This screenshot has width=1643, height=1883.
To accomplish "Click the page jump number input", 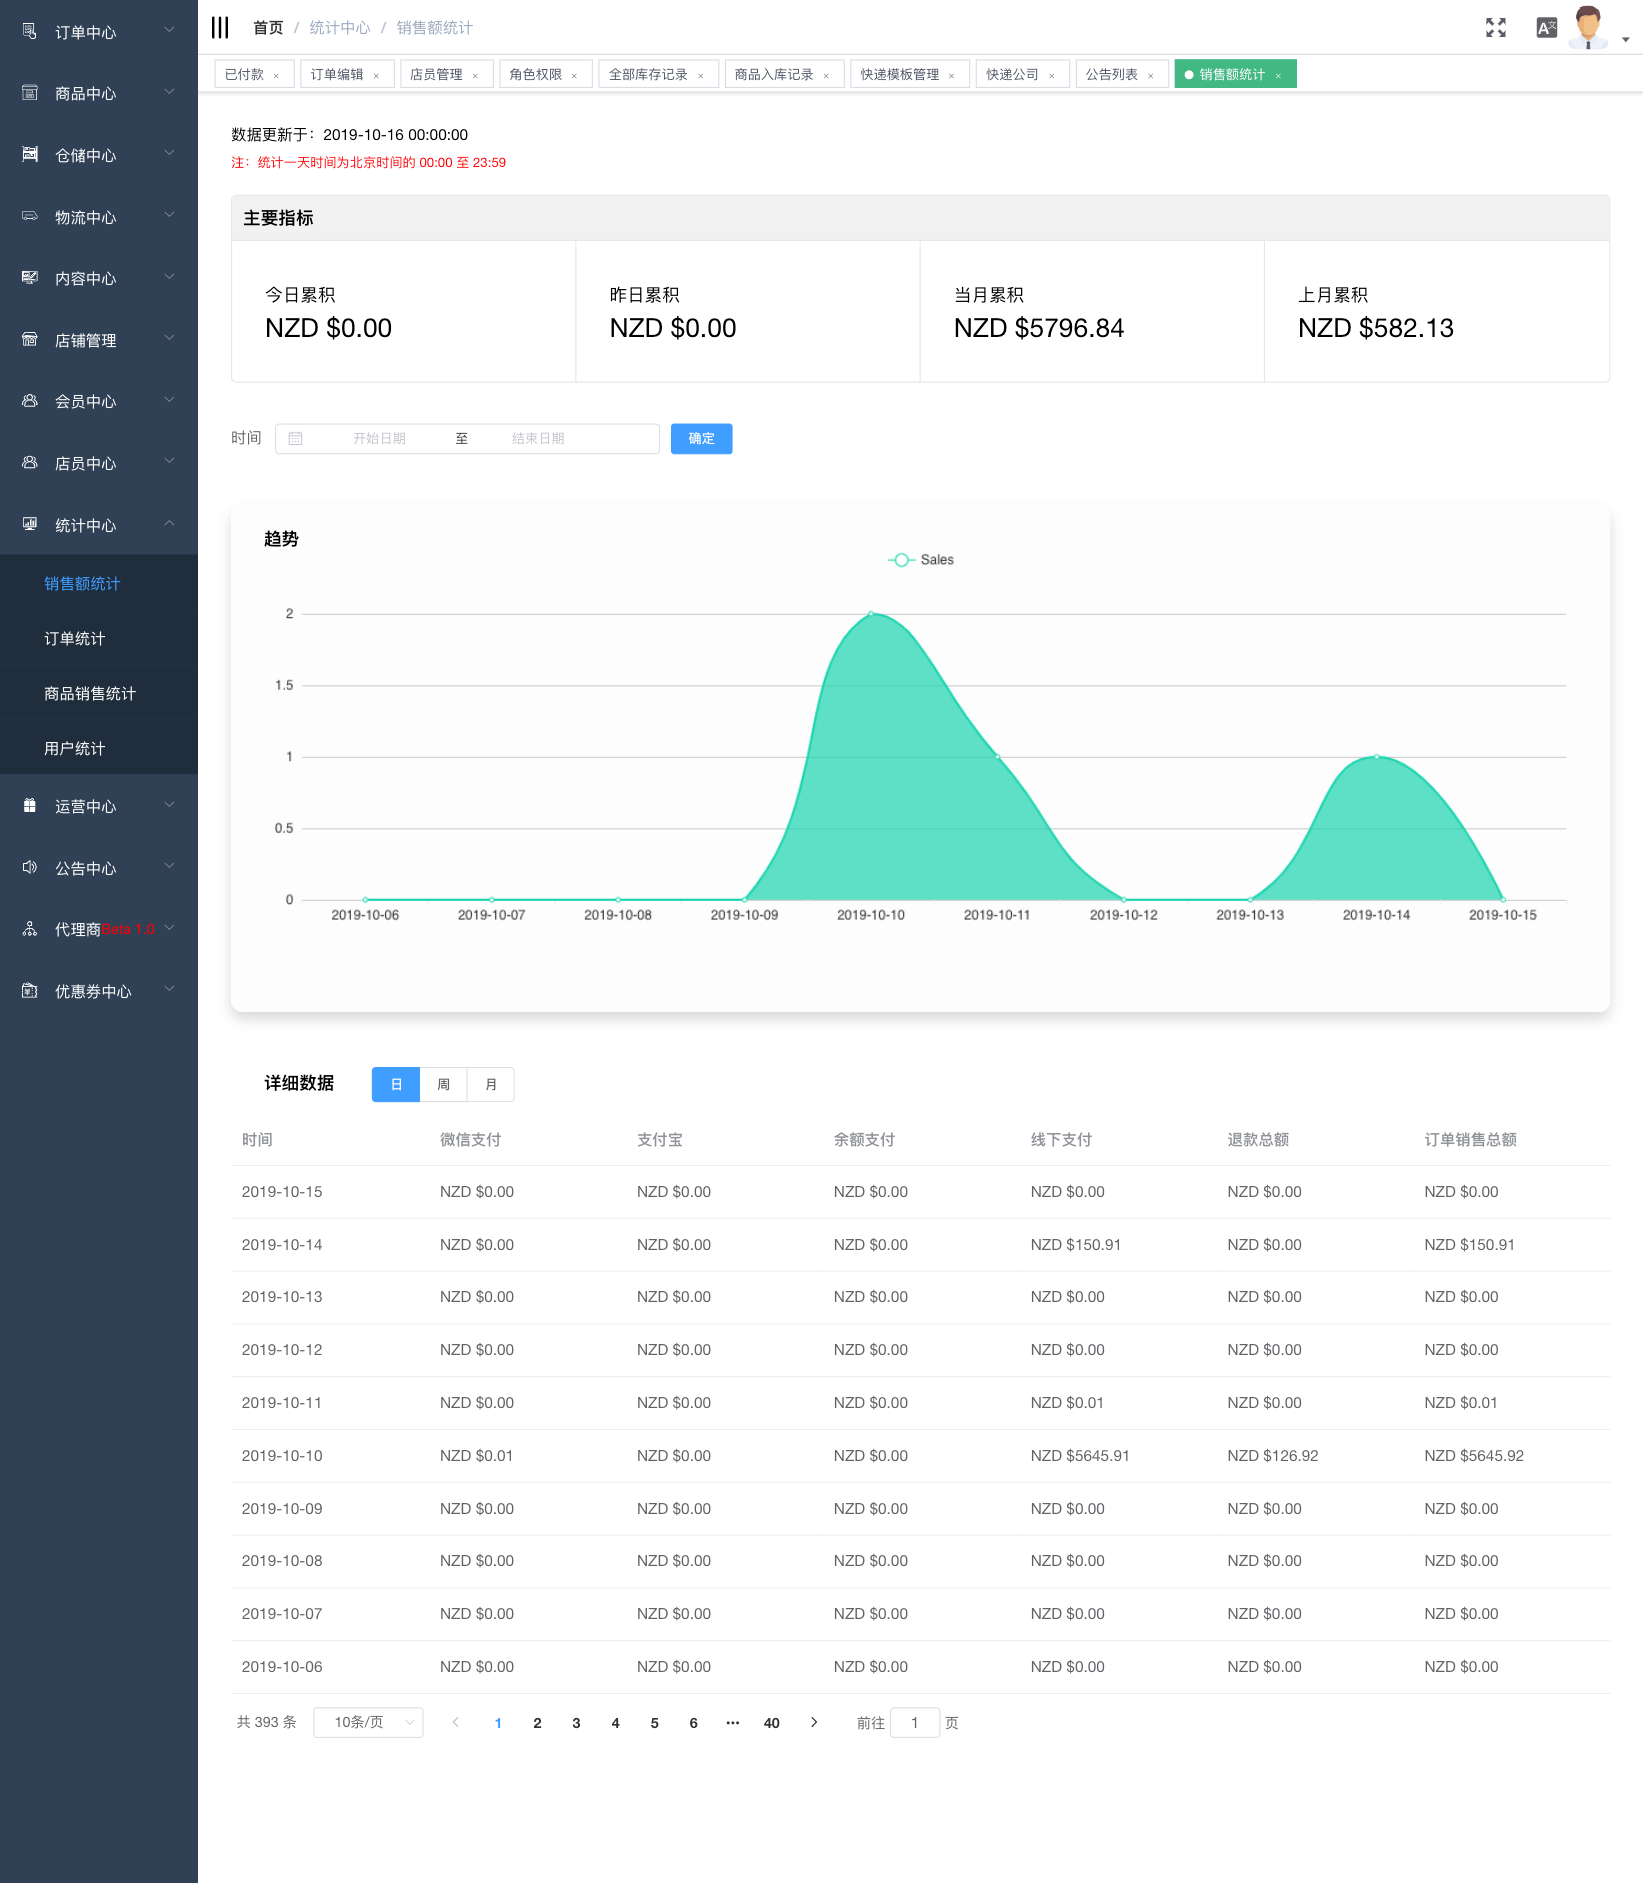I will 914,1723.
